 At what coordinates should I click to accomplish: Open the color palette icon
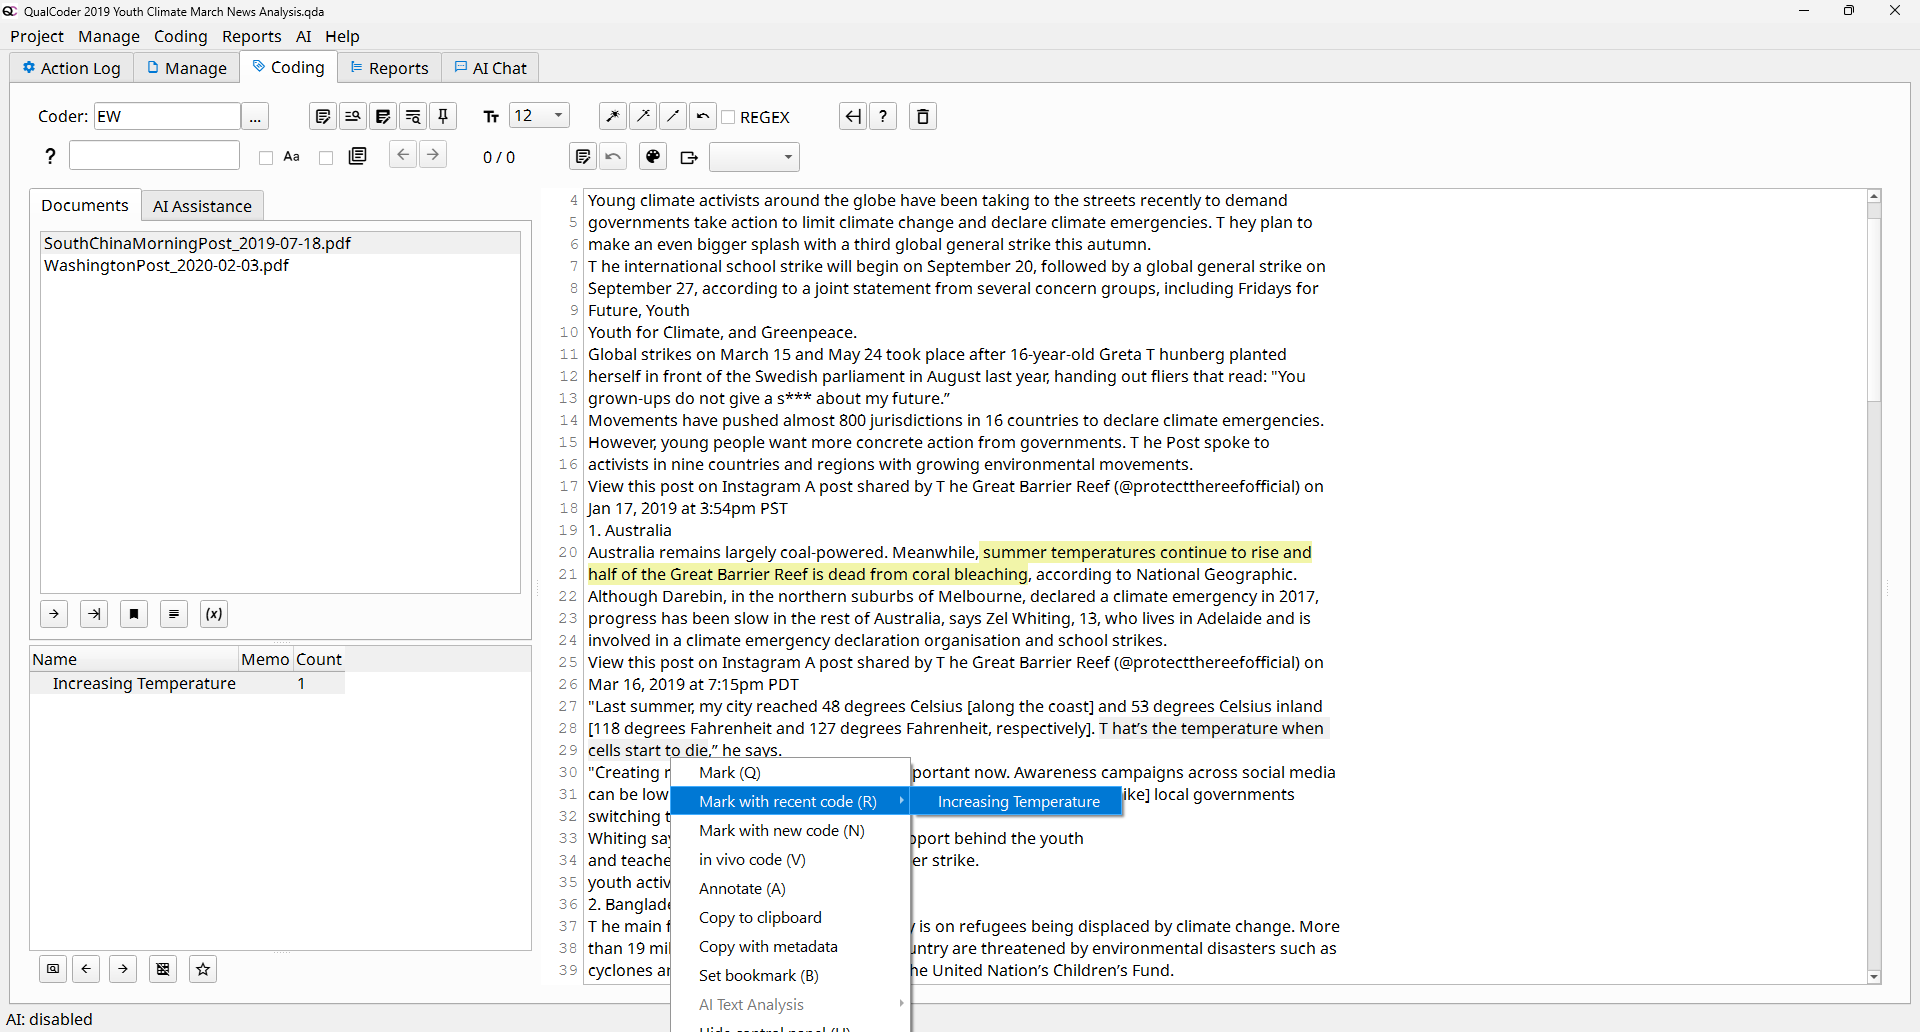pos(653,157)
